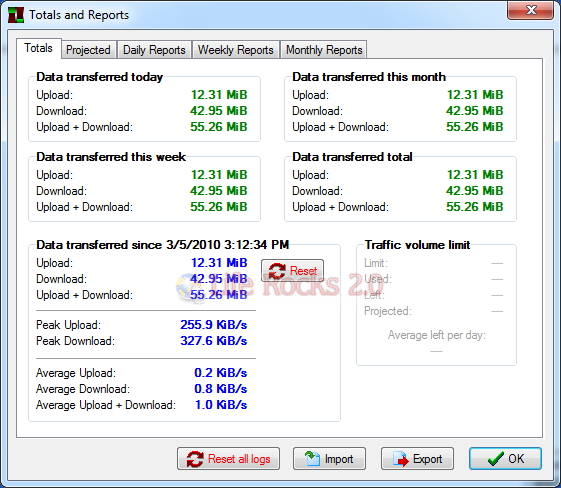Click the red arrow icon on the Export button
561x488 pixels.
coord(401,459)
